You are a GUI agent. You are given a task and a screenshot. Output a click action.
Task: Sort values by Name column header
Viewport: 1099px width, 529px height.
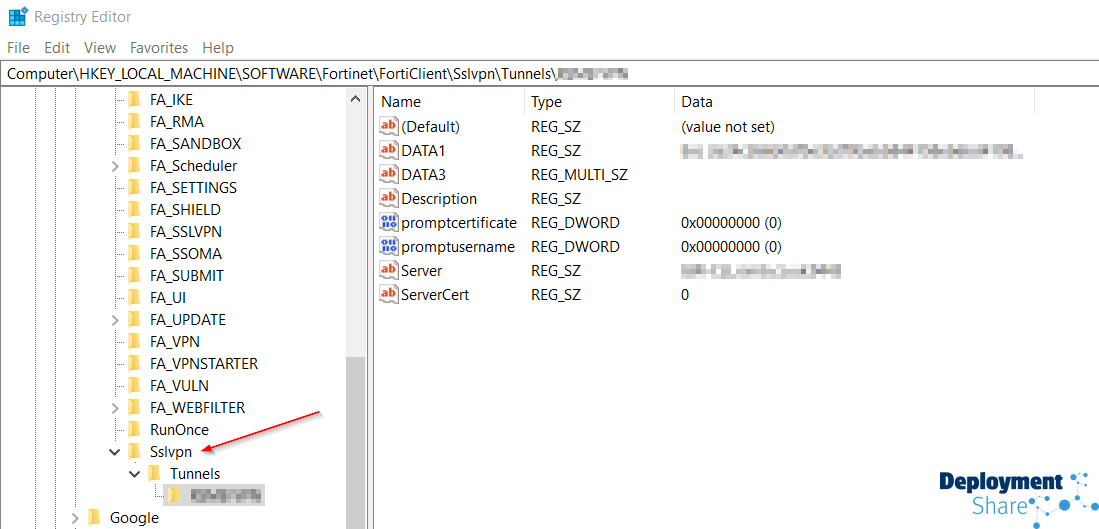tap(449, 102)
